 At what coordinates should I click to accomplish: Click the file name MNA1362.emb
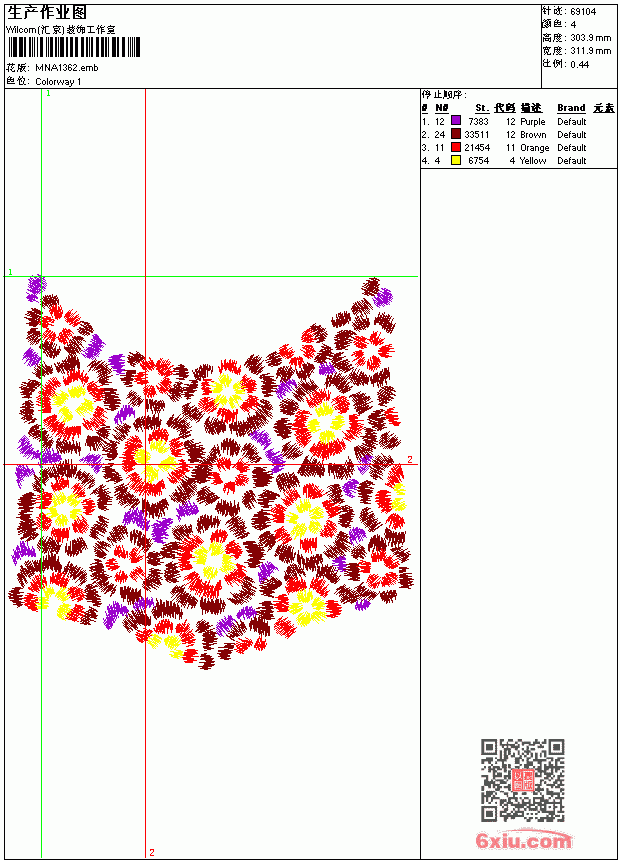pyautogui.click(x=67, y=68)
